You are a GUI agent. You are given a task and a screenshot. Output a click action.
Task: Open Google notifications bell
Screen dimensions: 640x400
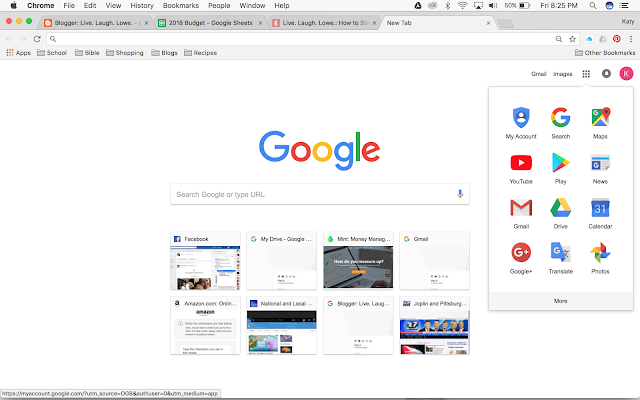point(606,73)
